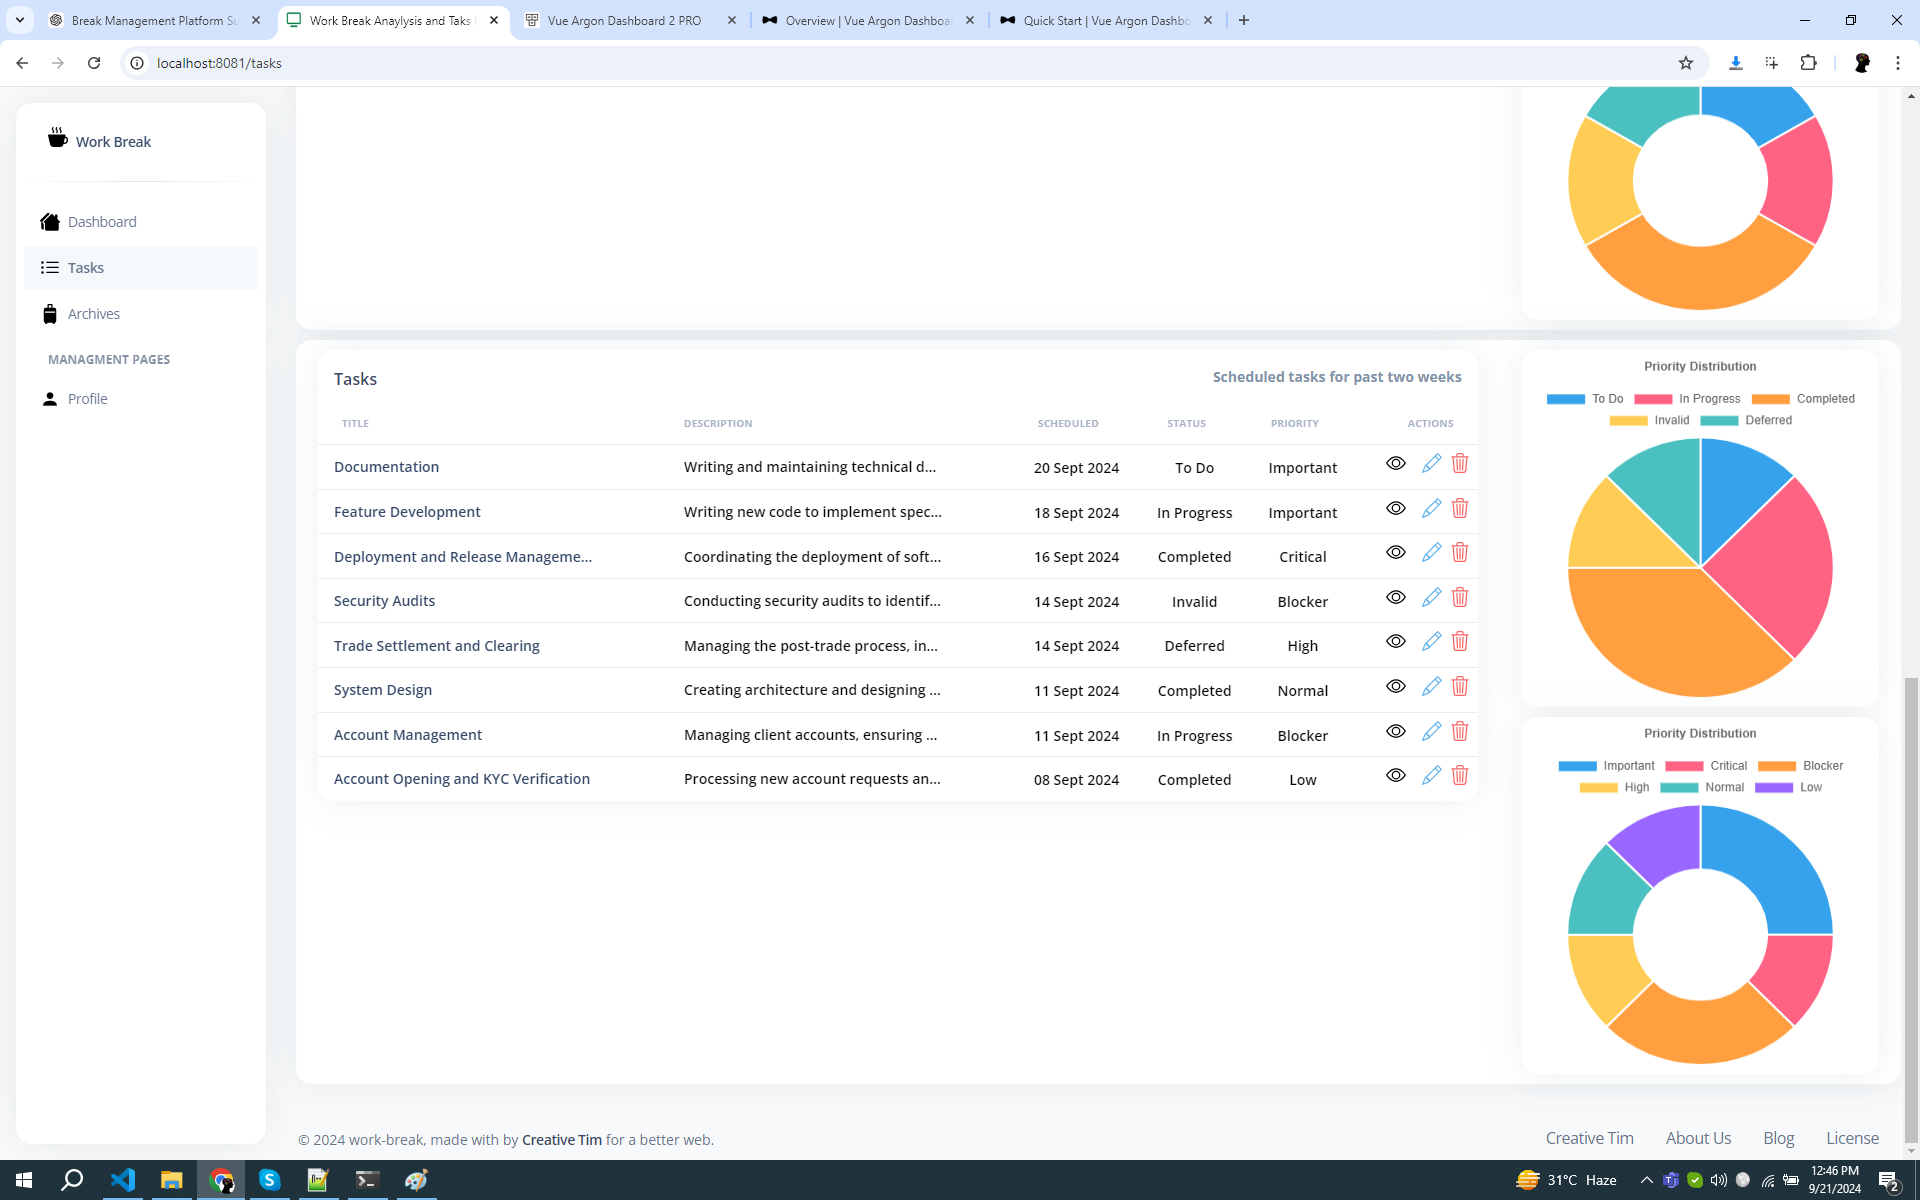The width and height of the screenshot is (1920, 1200).
Task: Open Chrome three-dot menu
Action: pyautogui.click(x=1897, y=63)
